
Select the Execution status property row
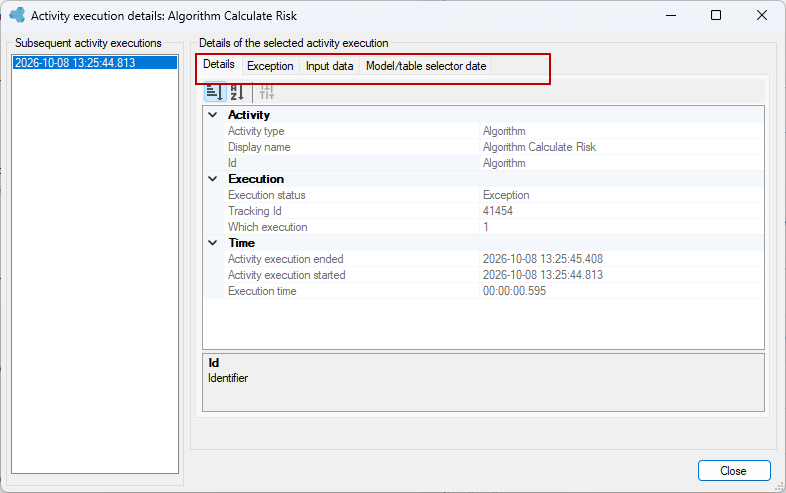click(494, 195)
